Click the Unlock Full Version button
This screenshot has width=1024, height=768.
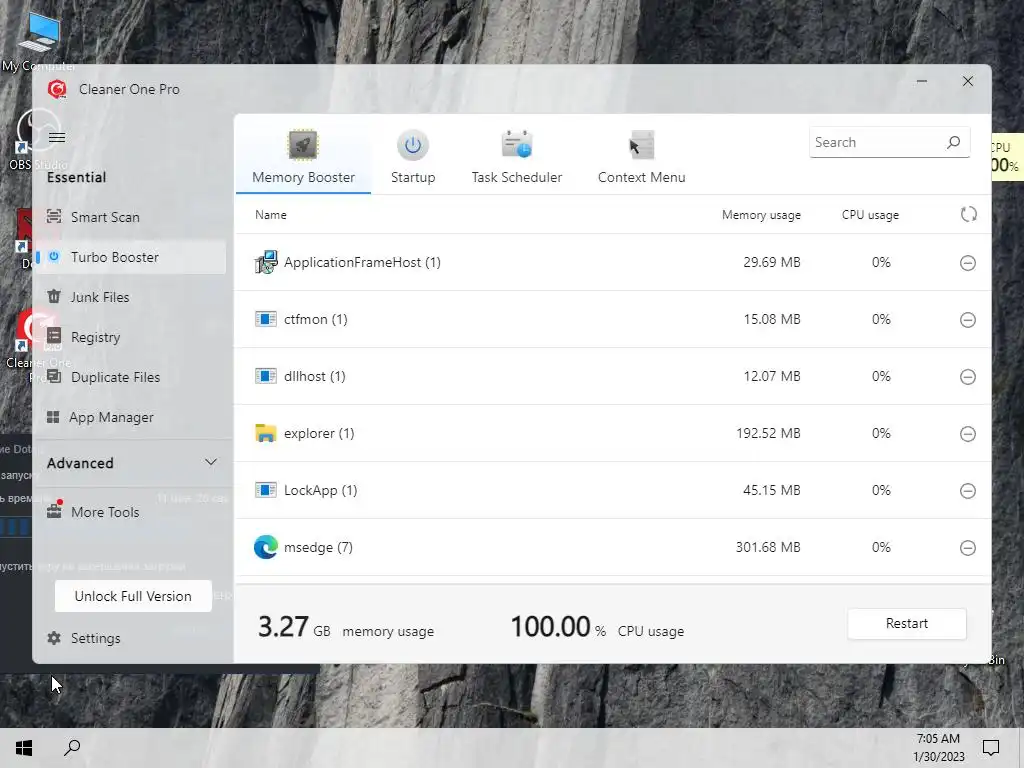tap(133, 596)
